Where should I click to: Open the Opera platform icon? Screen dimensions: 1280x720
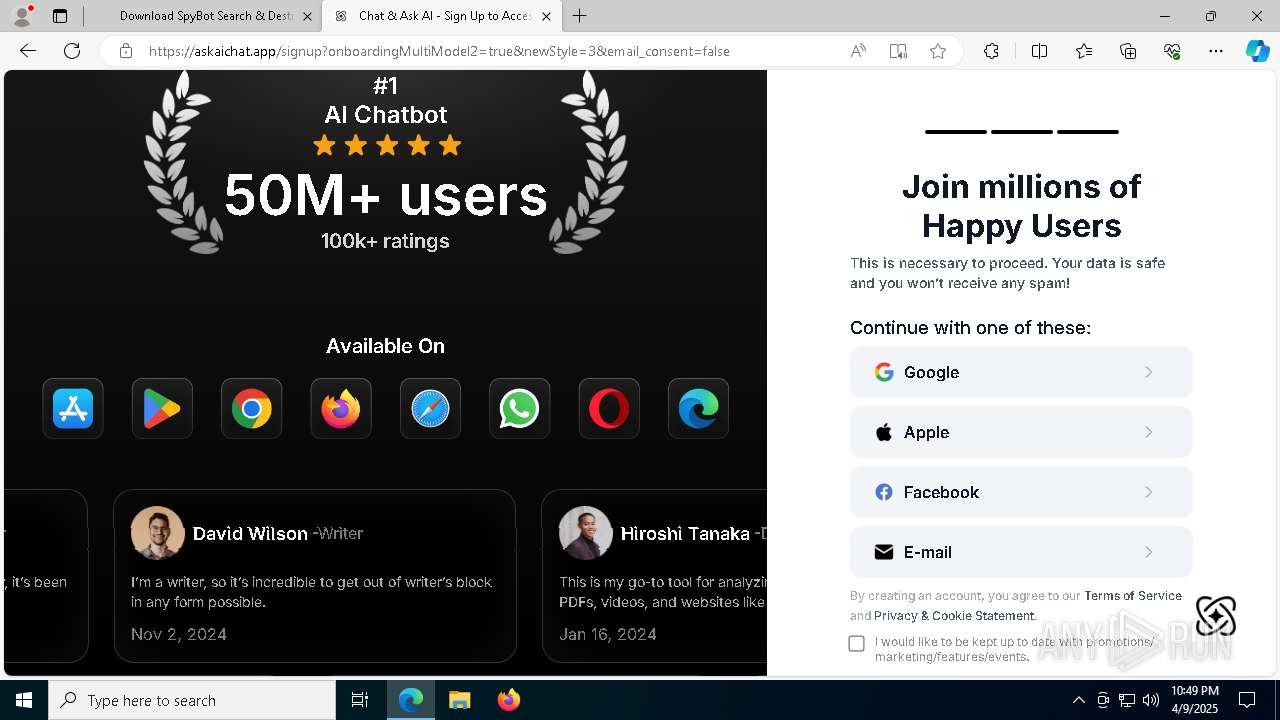click(x=609, y=408)
